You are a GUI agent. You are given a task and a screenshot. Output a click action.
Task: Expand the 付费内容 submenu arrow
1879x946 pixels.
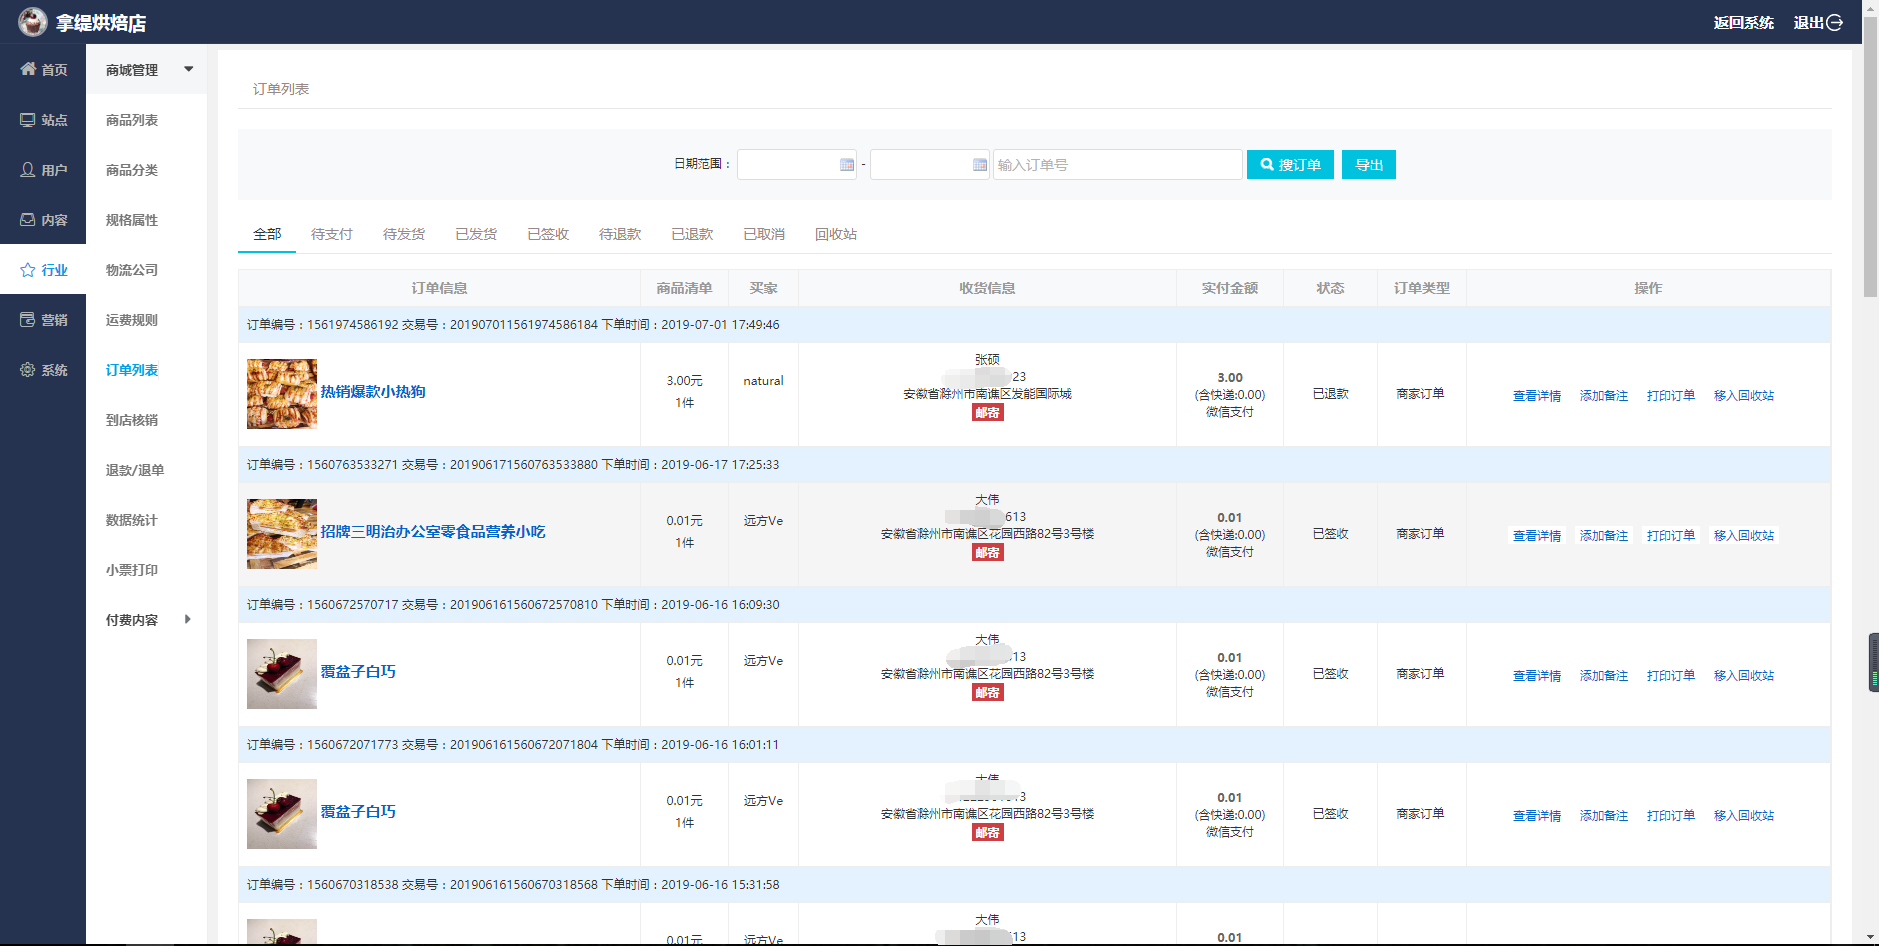(188, 619)
